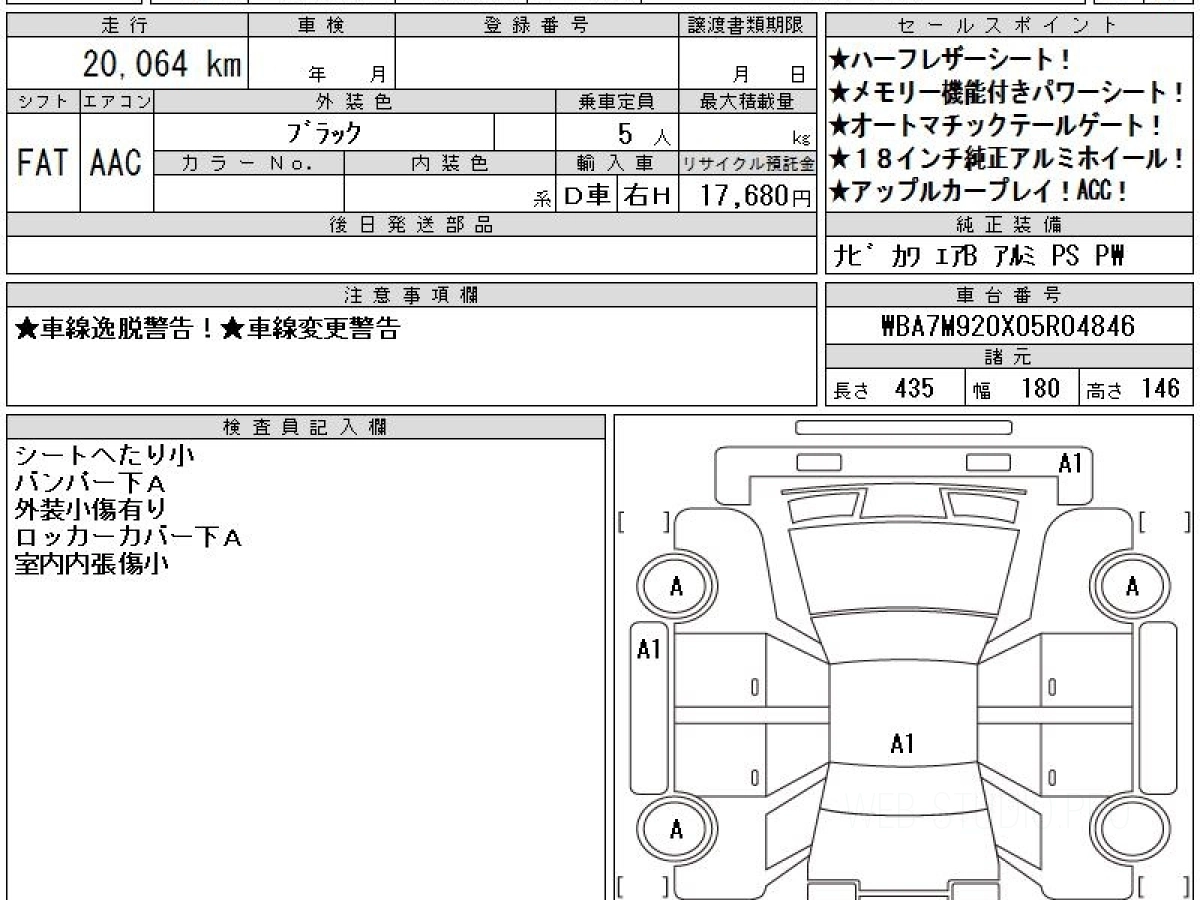
Task: Select the width value 幅 180
Action: (1017, 389)
